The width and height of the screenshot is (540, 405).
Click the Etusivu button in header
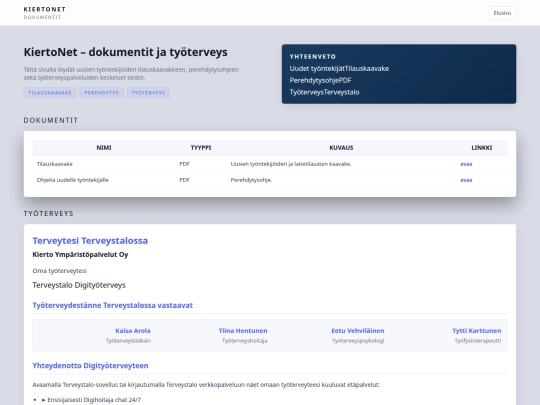(x=502, y=13)
